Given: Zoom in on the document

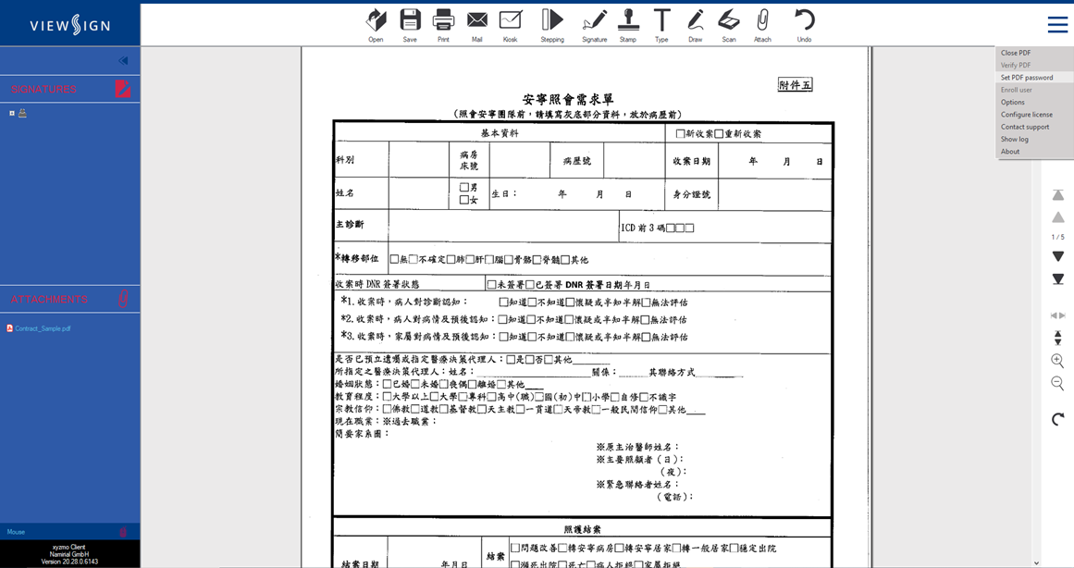Looking at the screenshot, I should click(1058, 360).
